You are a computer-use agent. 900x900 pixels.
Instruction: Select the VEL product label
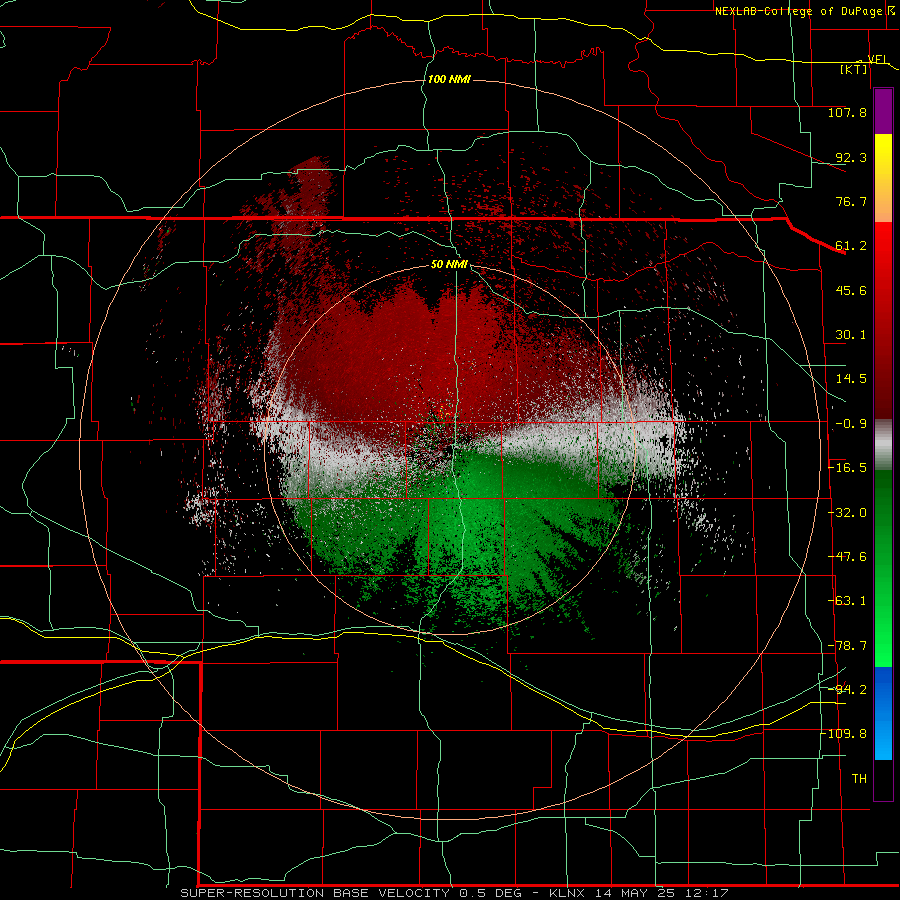pos(878,59)
